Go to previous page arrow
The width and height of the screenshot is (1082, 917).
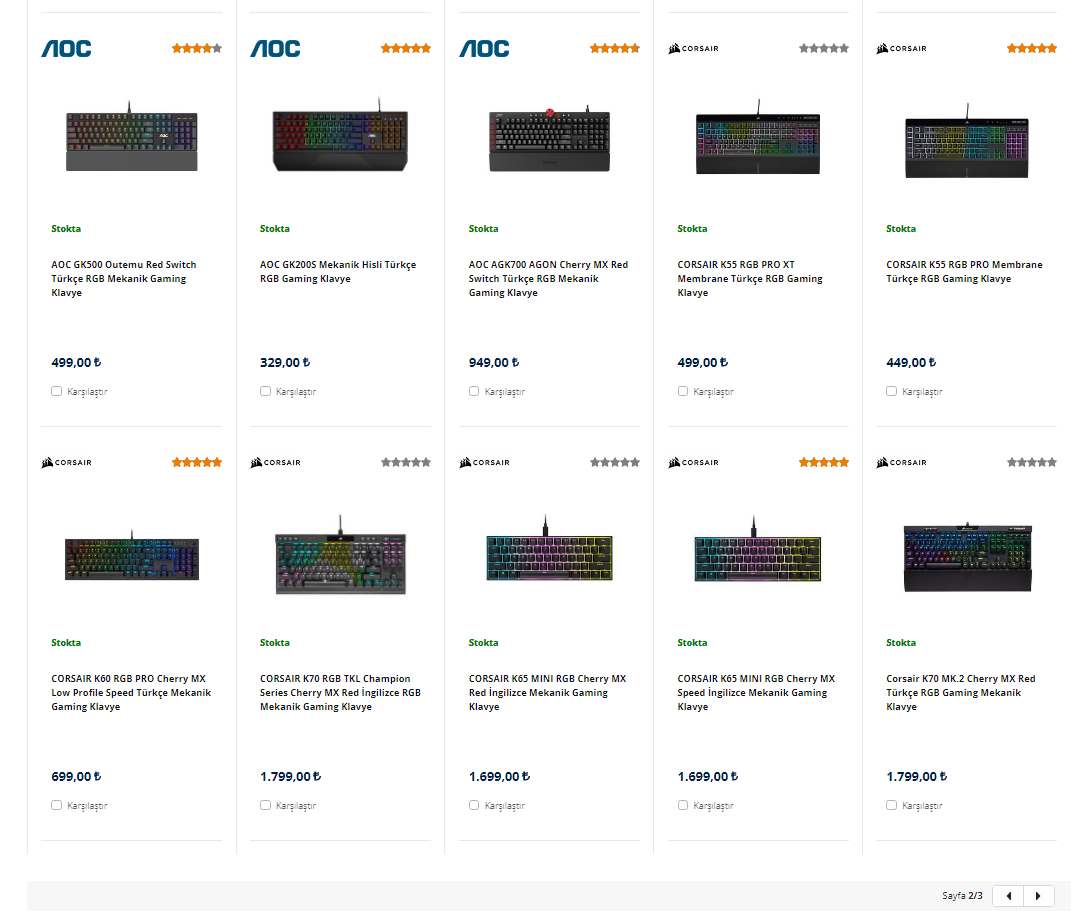[x=1008, y=896]
